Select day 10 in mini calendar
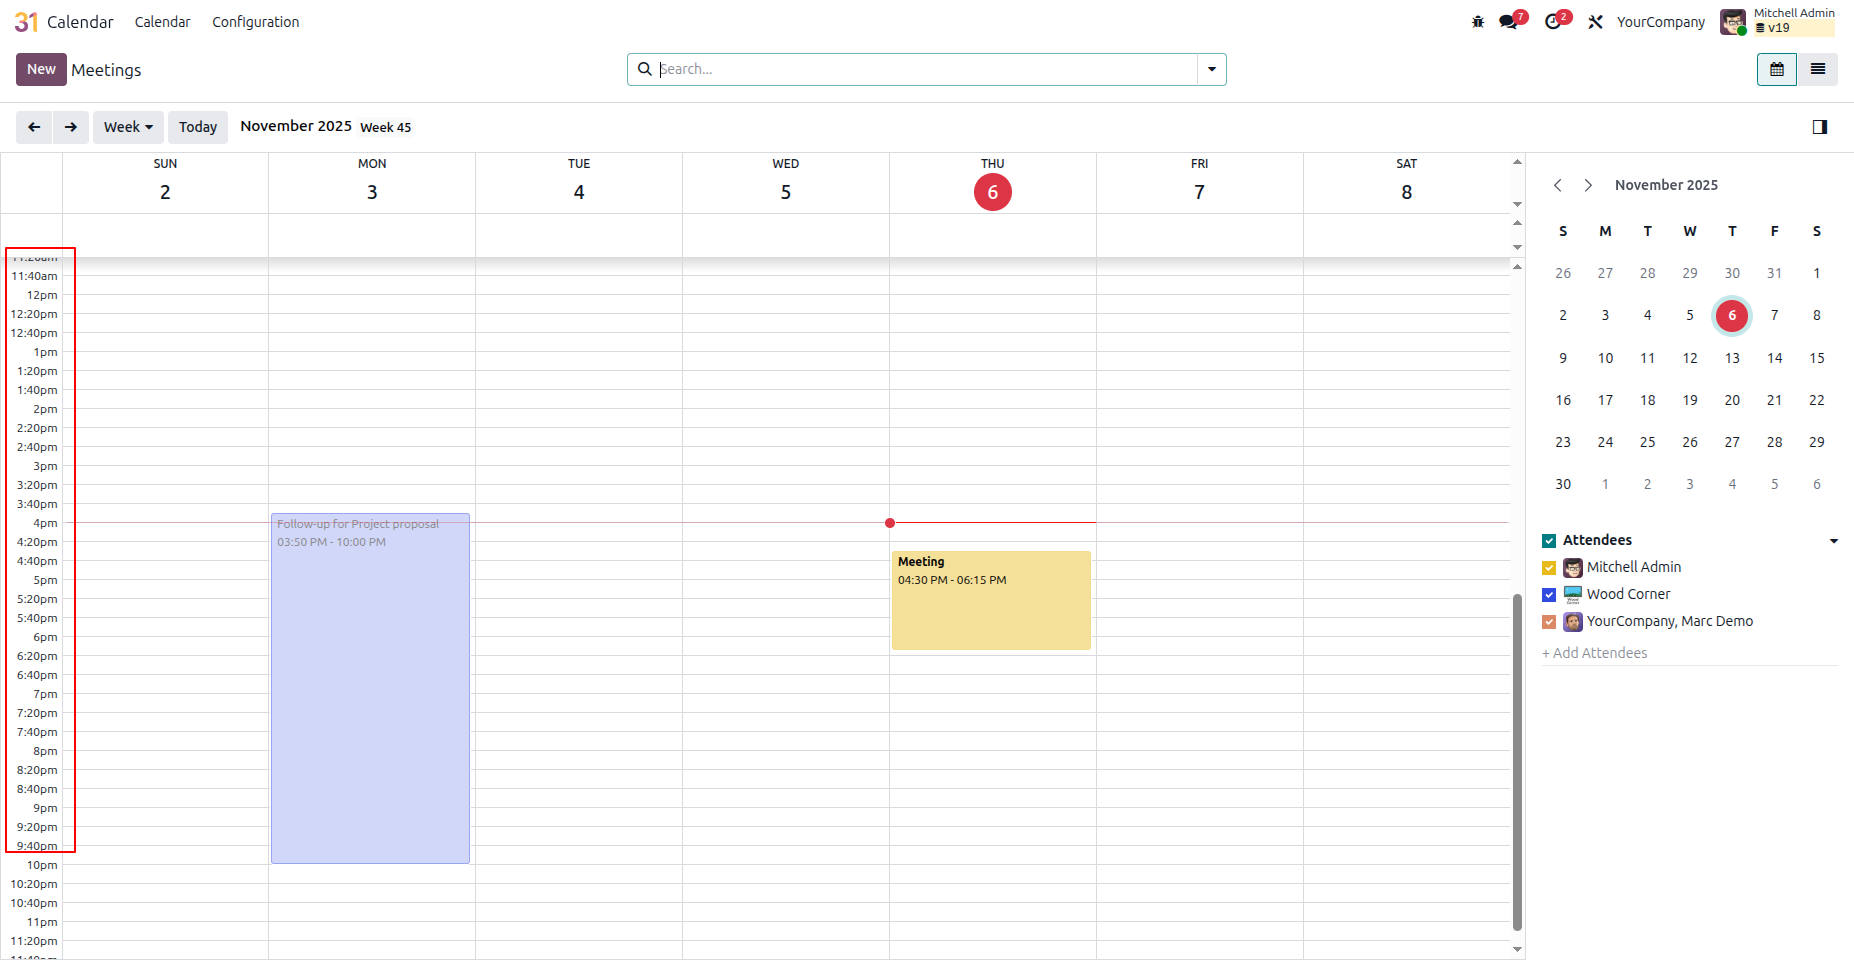The width and height of the screenshot is (1854, 960). [1605, 358]
